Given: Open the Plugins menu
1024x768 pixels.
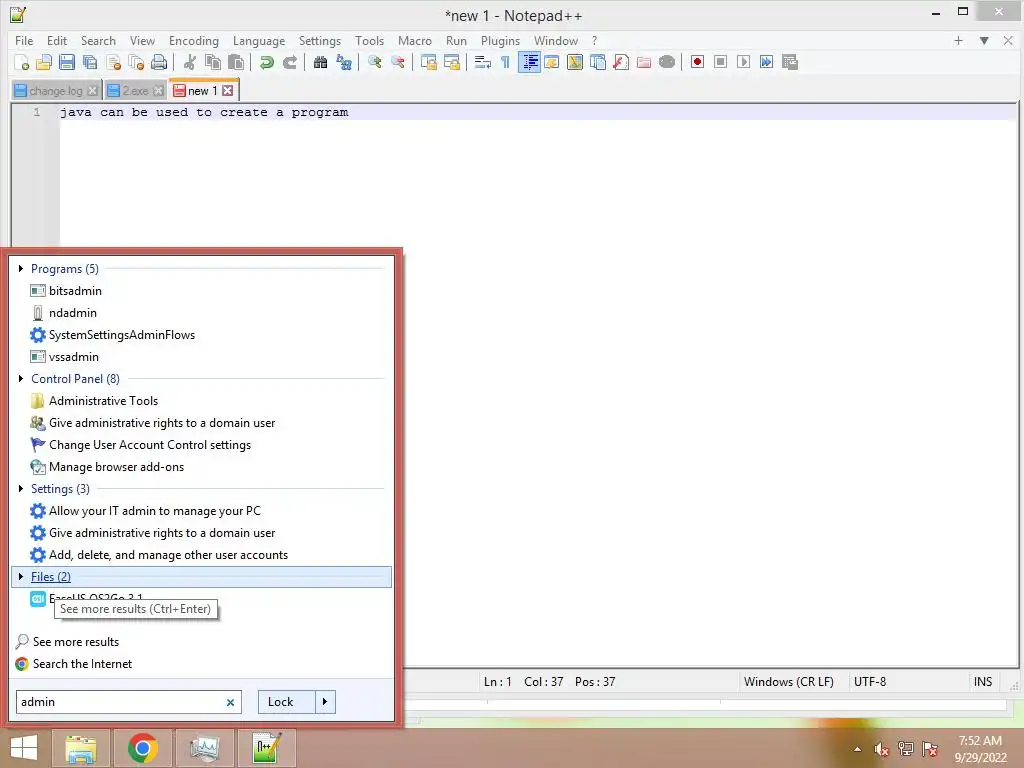Looking at the screenshot, I should point(500,40).
